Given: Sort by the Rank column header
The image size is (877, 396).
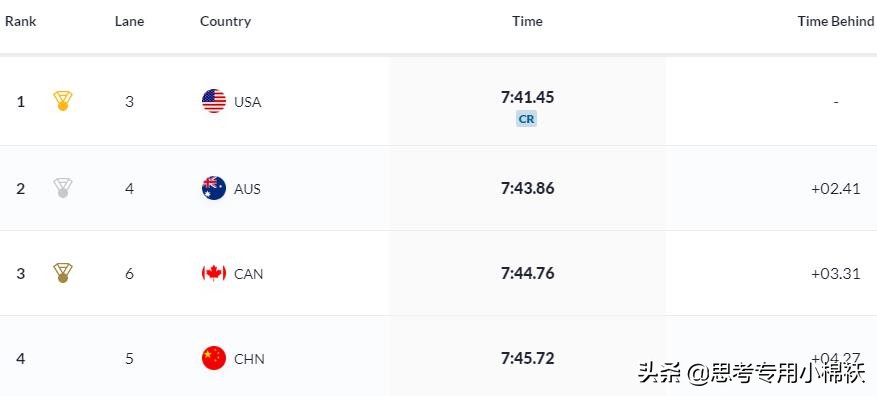Looking at the screenshot, I should tap(21, 21).
